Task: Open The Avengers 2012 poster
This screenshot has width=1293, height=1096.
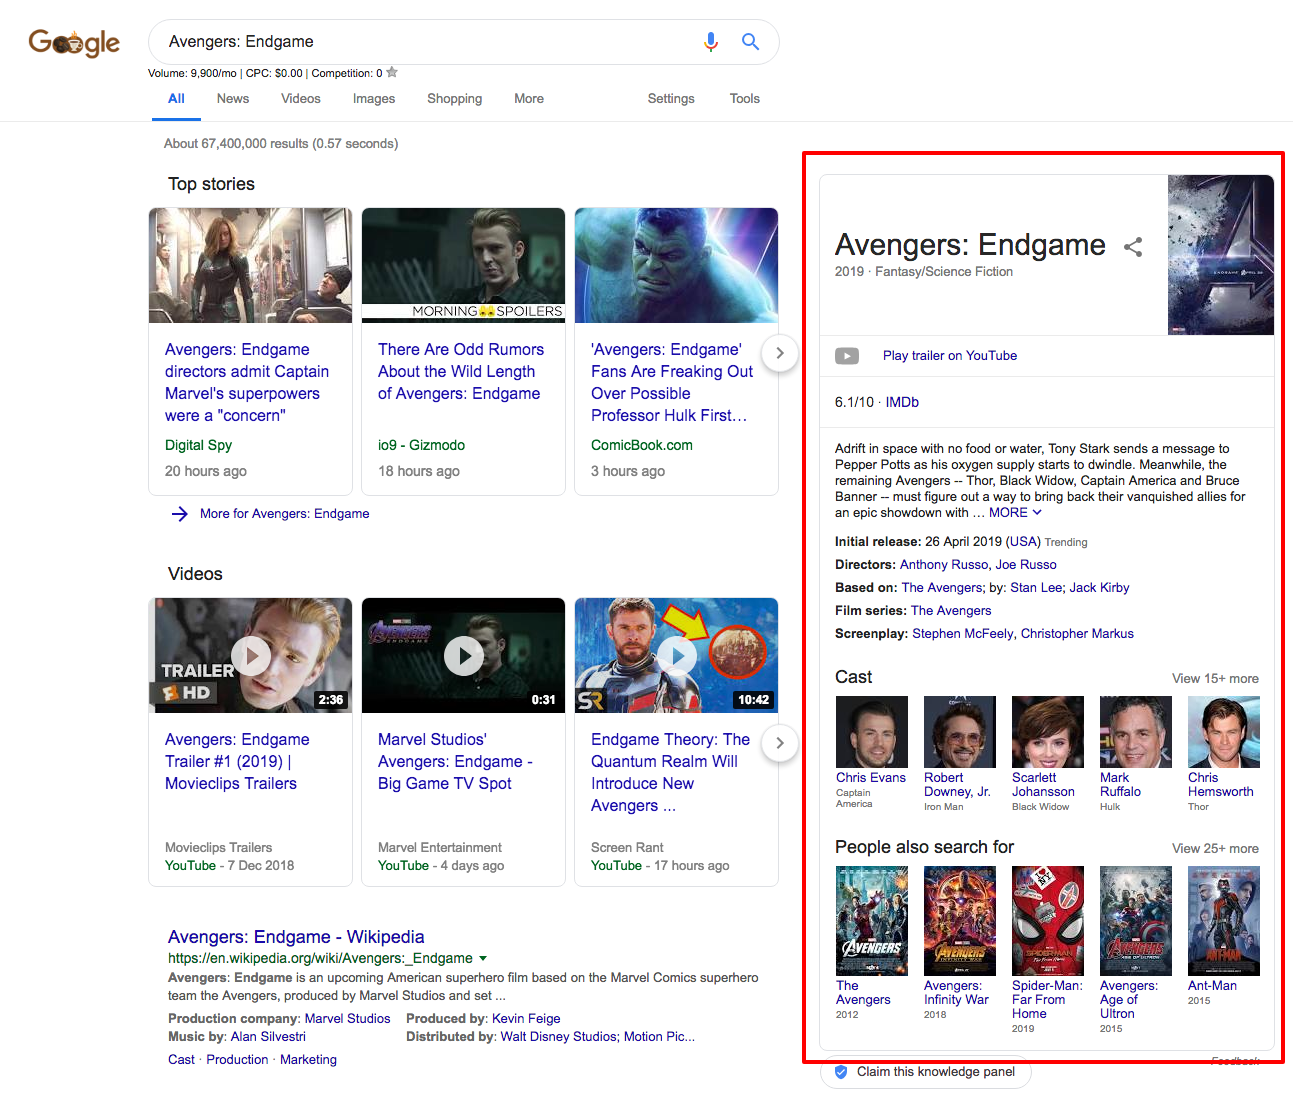Action: (x=872, y=921)
